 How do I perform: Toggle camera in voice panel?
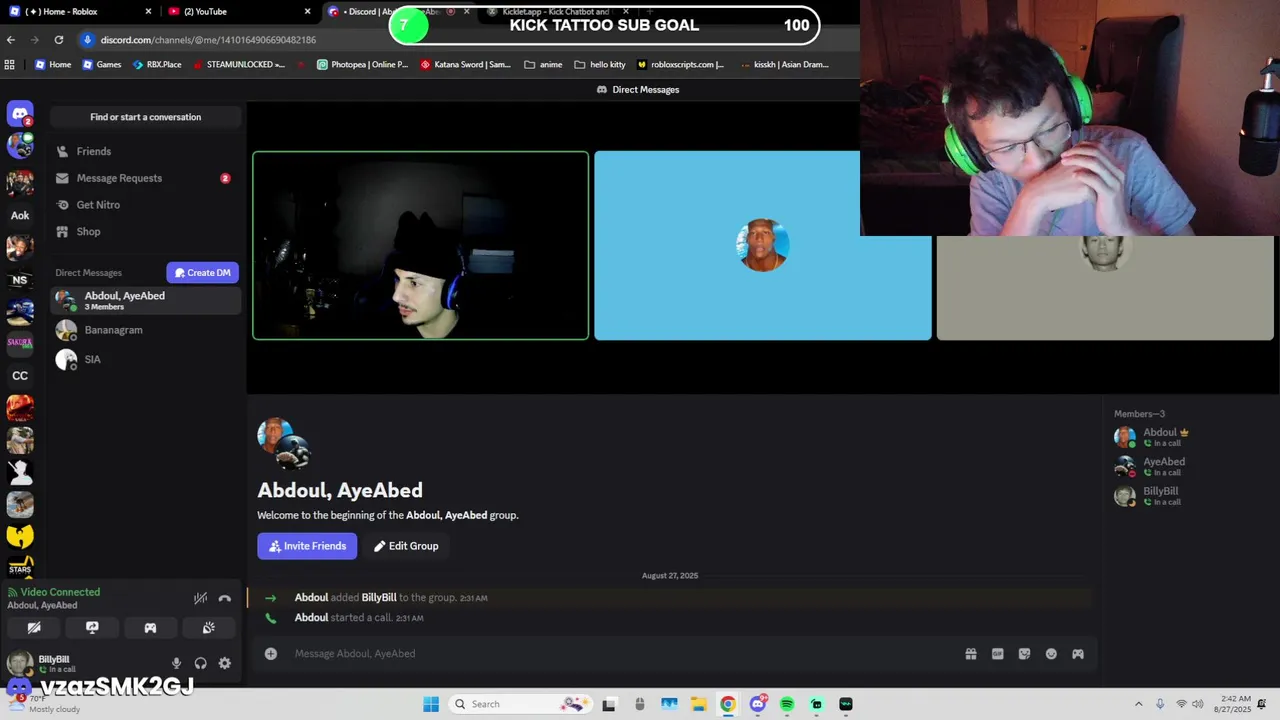pos(34,628)
